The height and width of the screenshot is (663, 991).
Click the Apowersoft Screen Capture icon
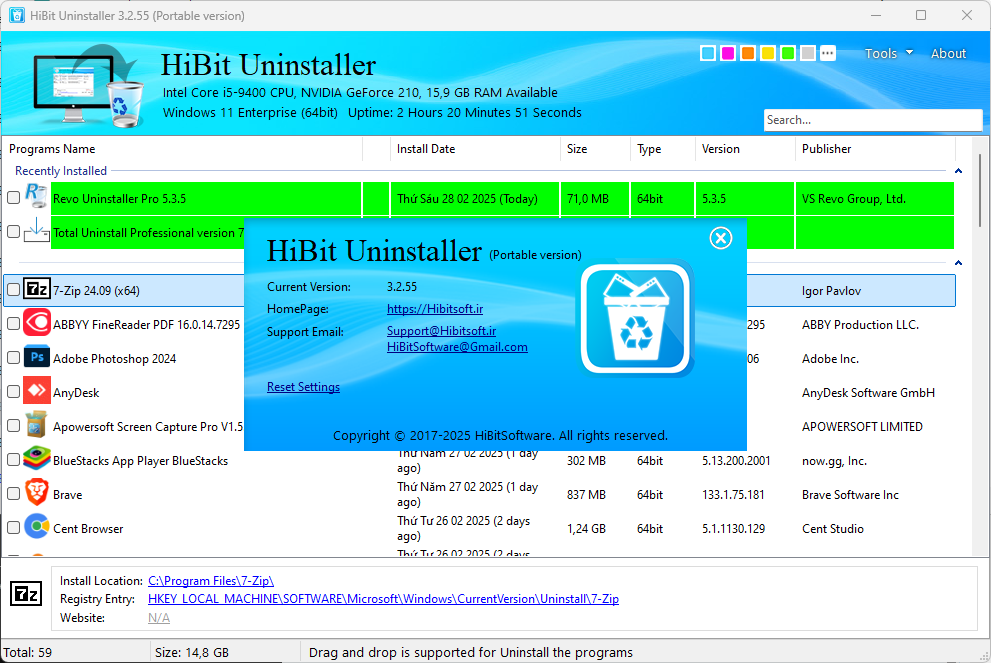pyautogui.click(x=37, y=425)
